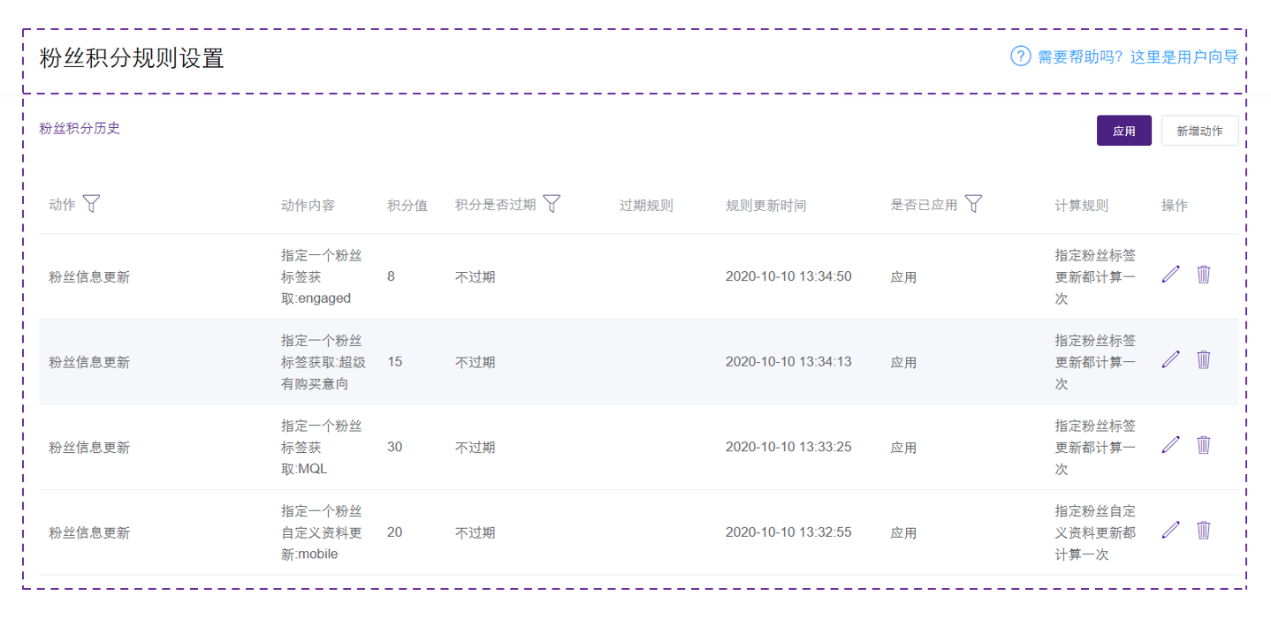1271x626 pixels.
Task: Delete the mobile custom data rule
Action: (1203, 529)
